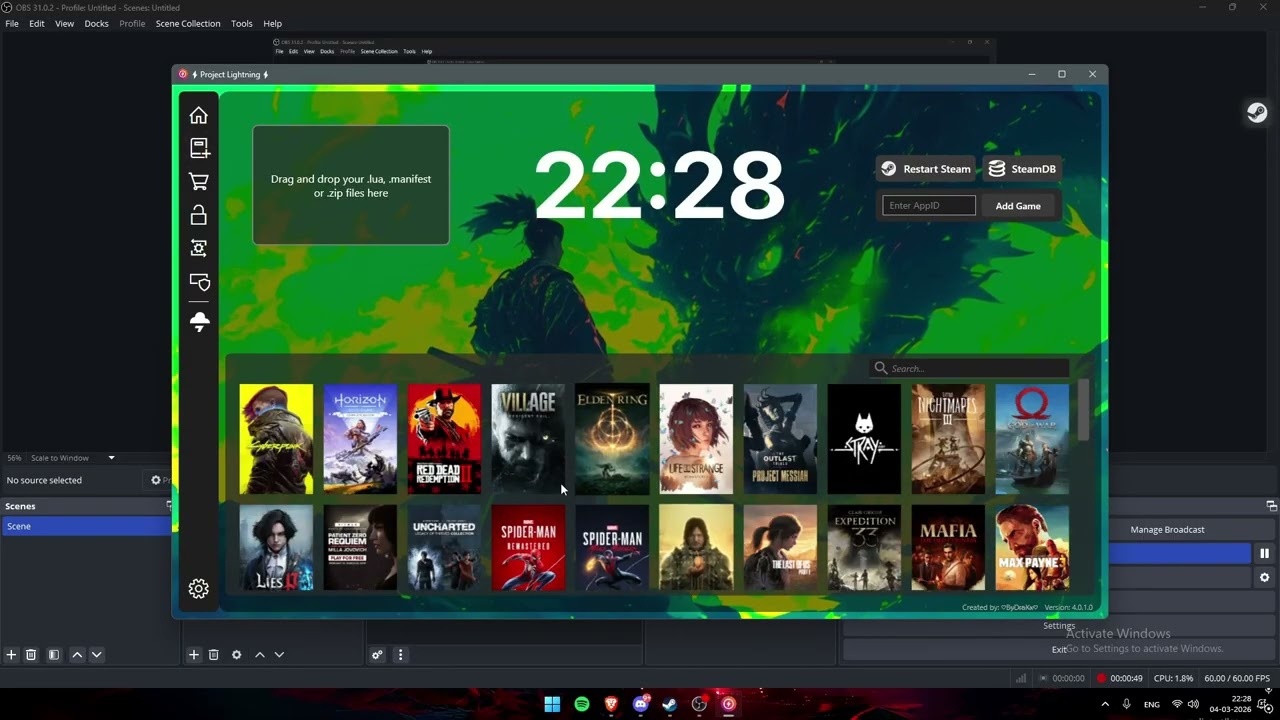Open scene filters icon in Scenes dock
Image resolution: width=1280 pixels, height=720 pixels.
click(x=54, y=655)
